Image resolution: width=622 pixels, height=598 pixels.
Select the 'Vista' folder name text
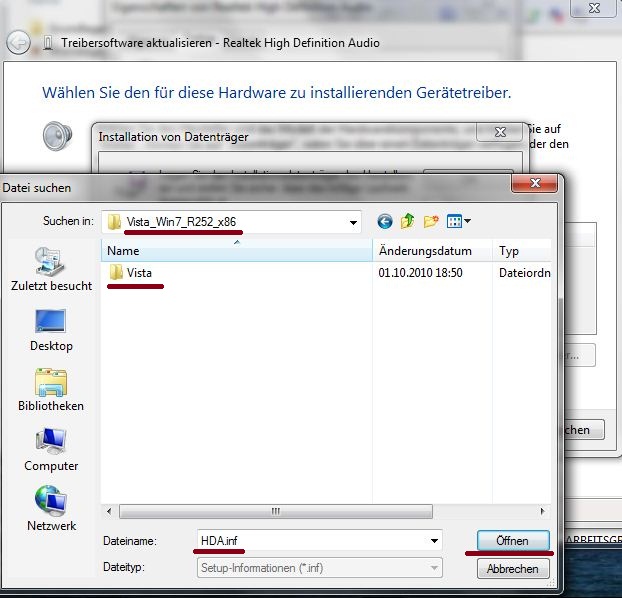139,273
